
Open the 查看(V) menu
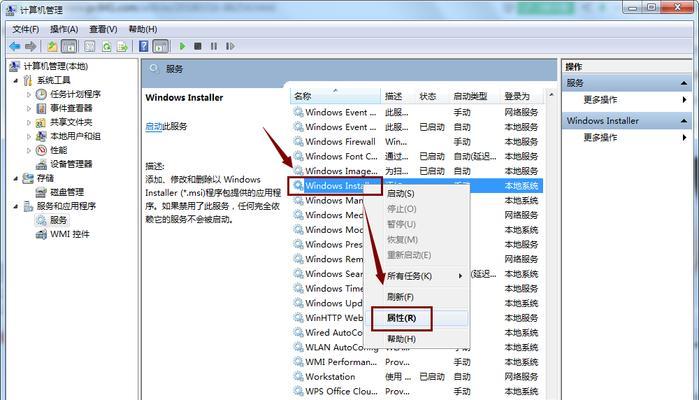[x=103, y=29]
